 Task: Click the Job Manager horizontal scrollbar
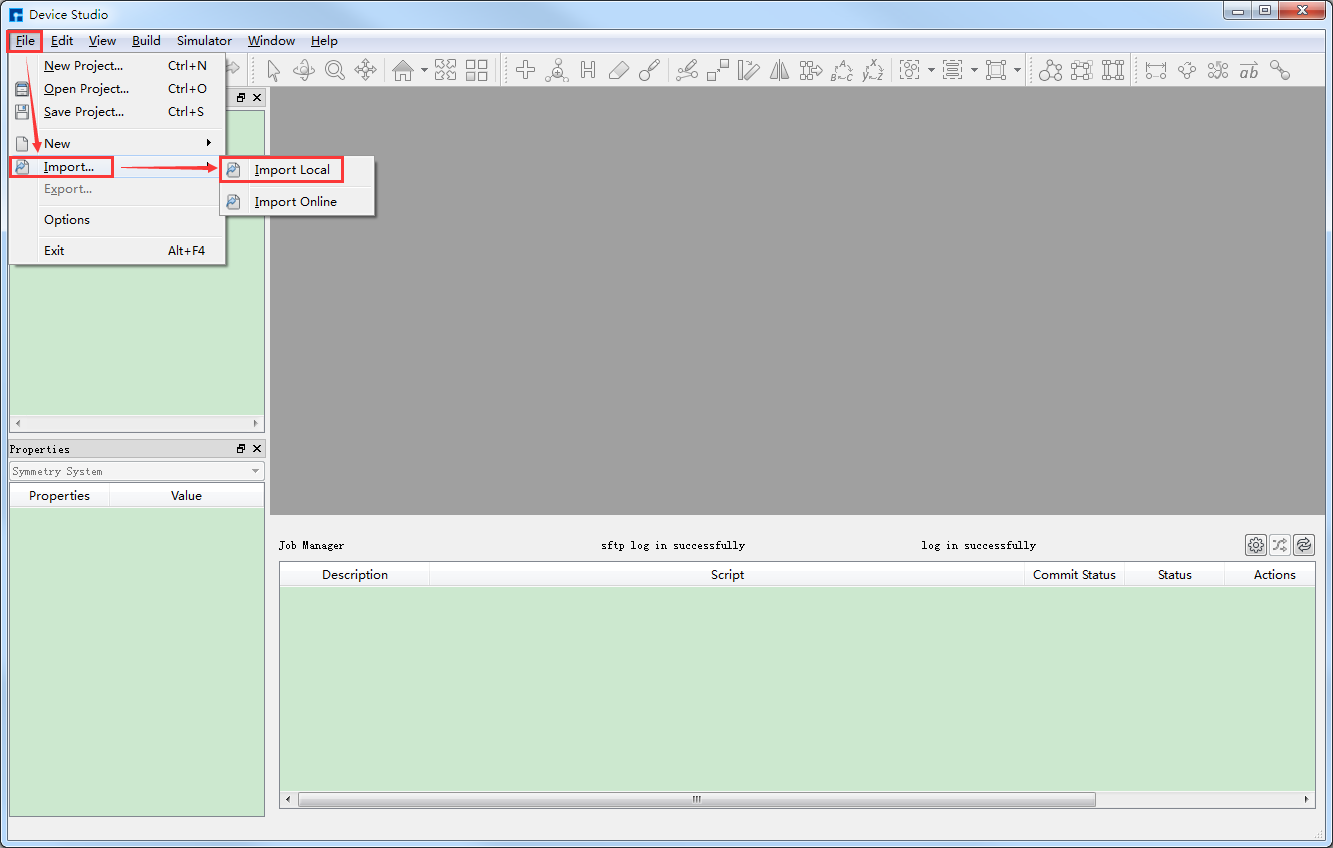tap(696, 800)
